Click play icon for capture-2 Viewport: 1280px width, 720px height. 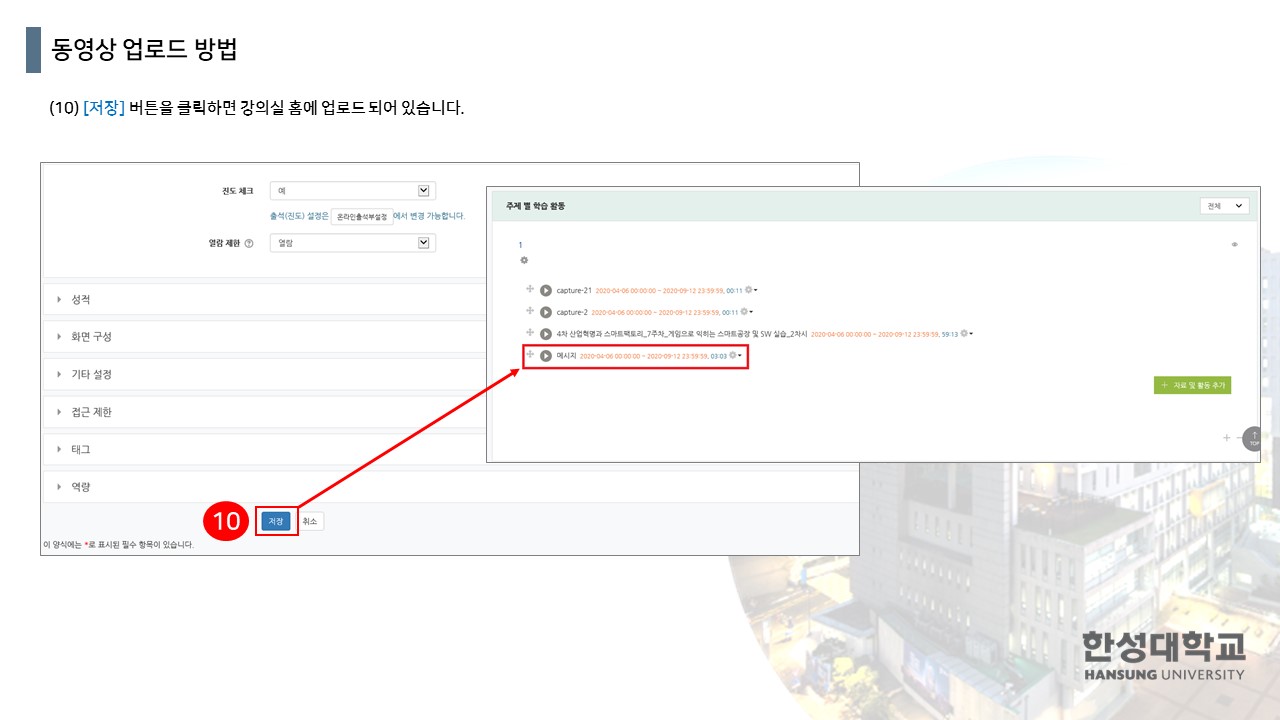(x=546, y=312)
